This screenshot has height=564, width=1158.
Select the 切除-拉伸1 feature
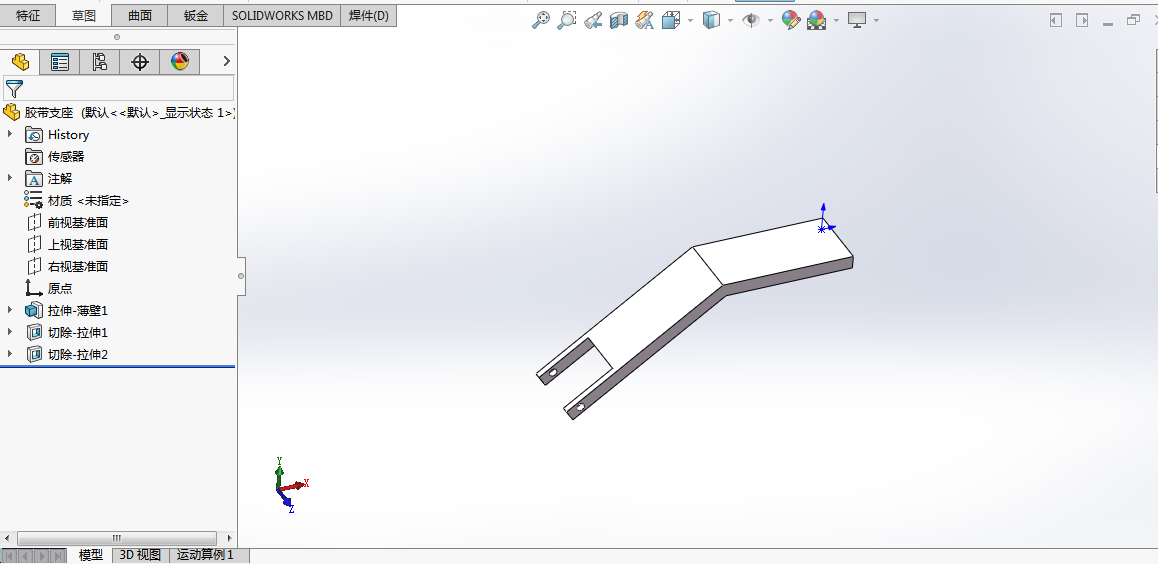click(78, 333)
